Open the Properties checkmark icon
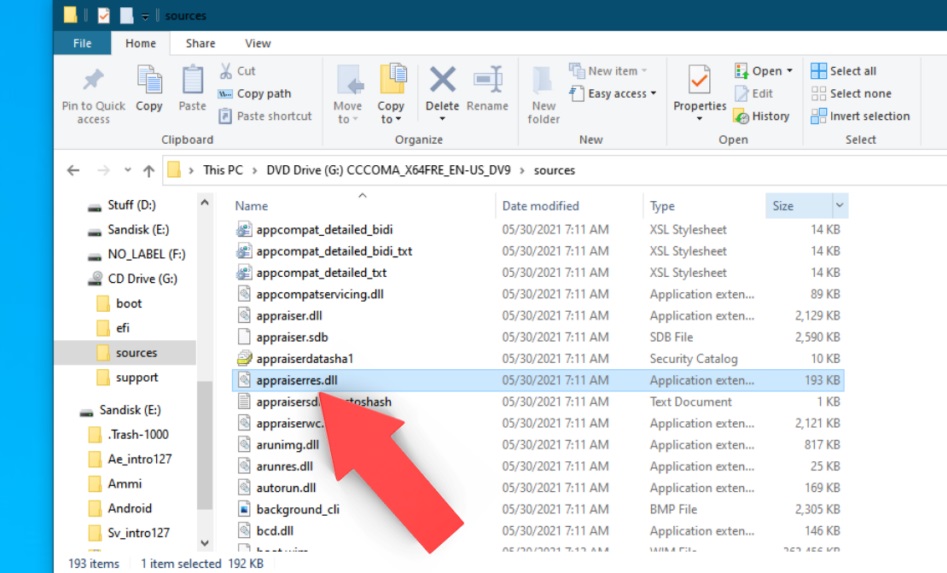This screenshot has width=947, height=573. 699,81
